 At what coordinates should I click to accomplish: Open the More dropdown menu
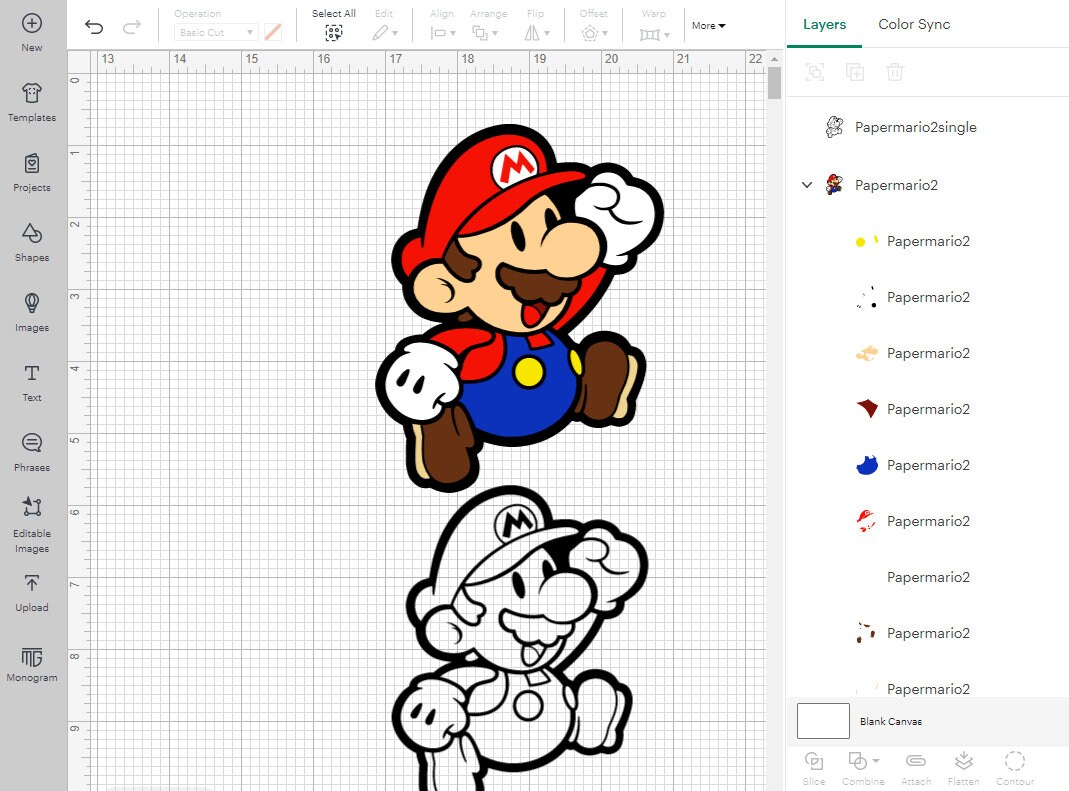pyautogui.click(x=707, y=25)
